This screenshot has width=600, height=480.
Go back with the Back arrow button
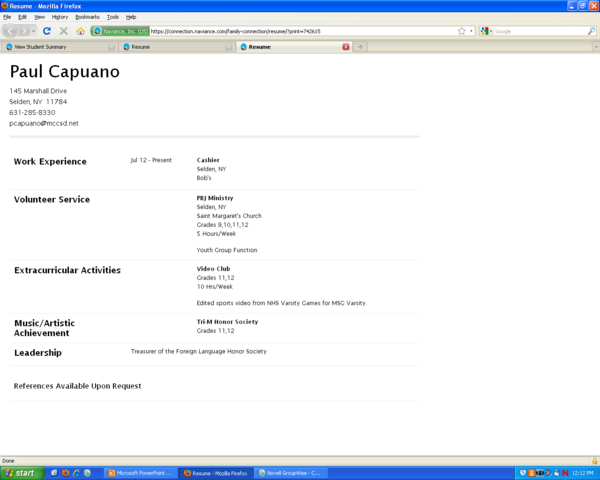(x=10, y=31)
